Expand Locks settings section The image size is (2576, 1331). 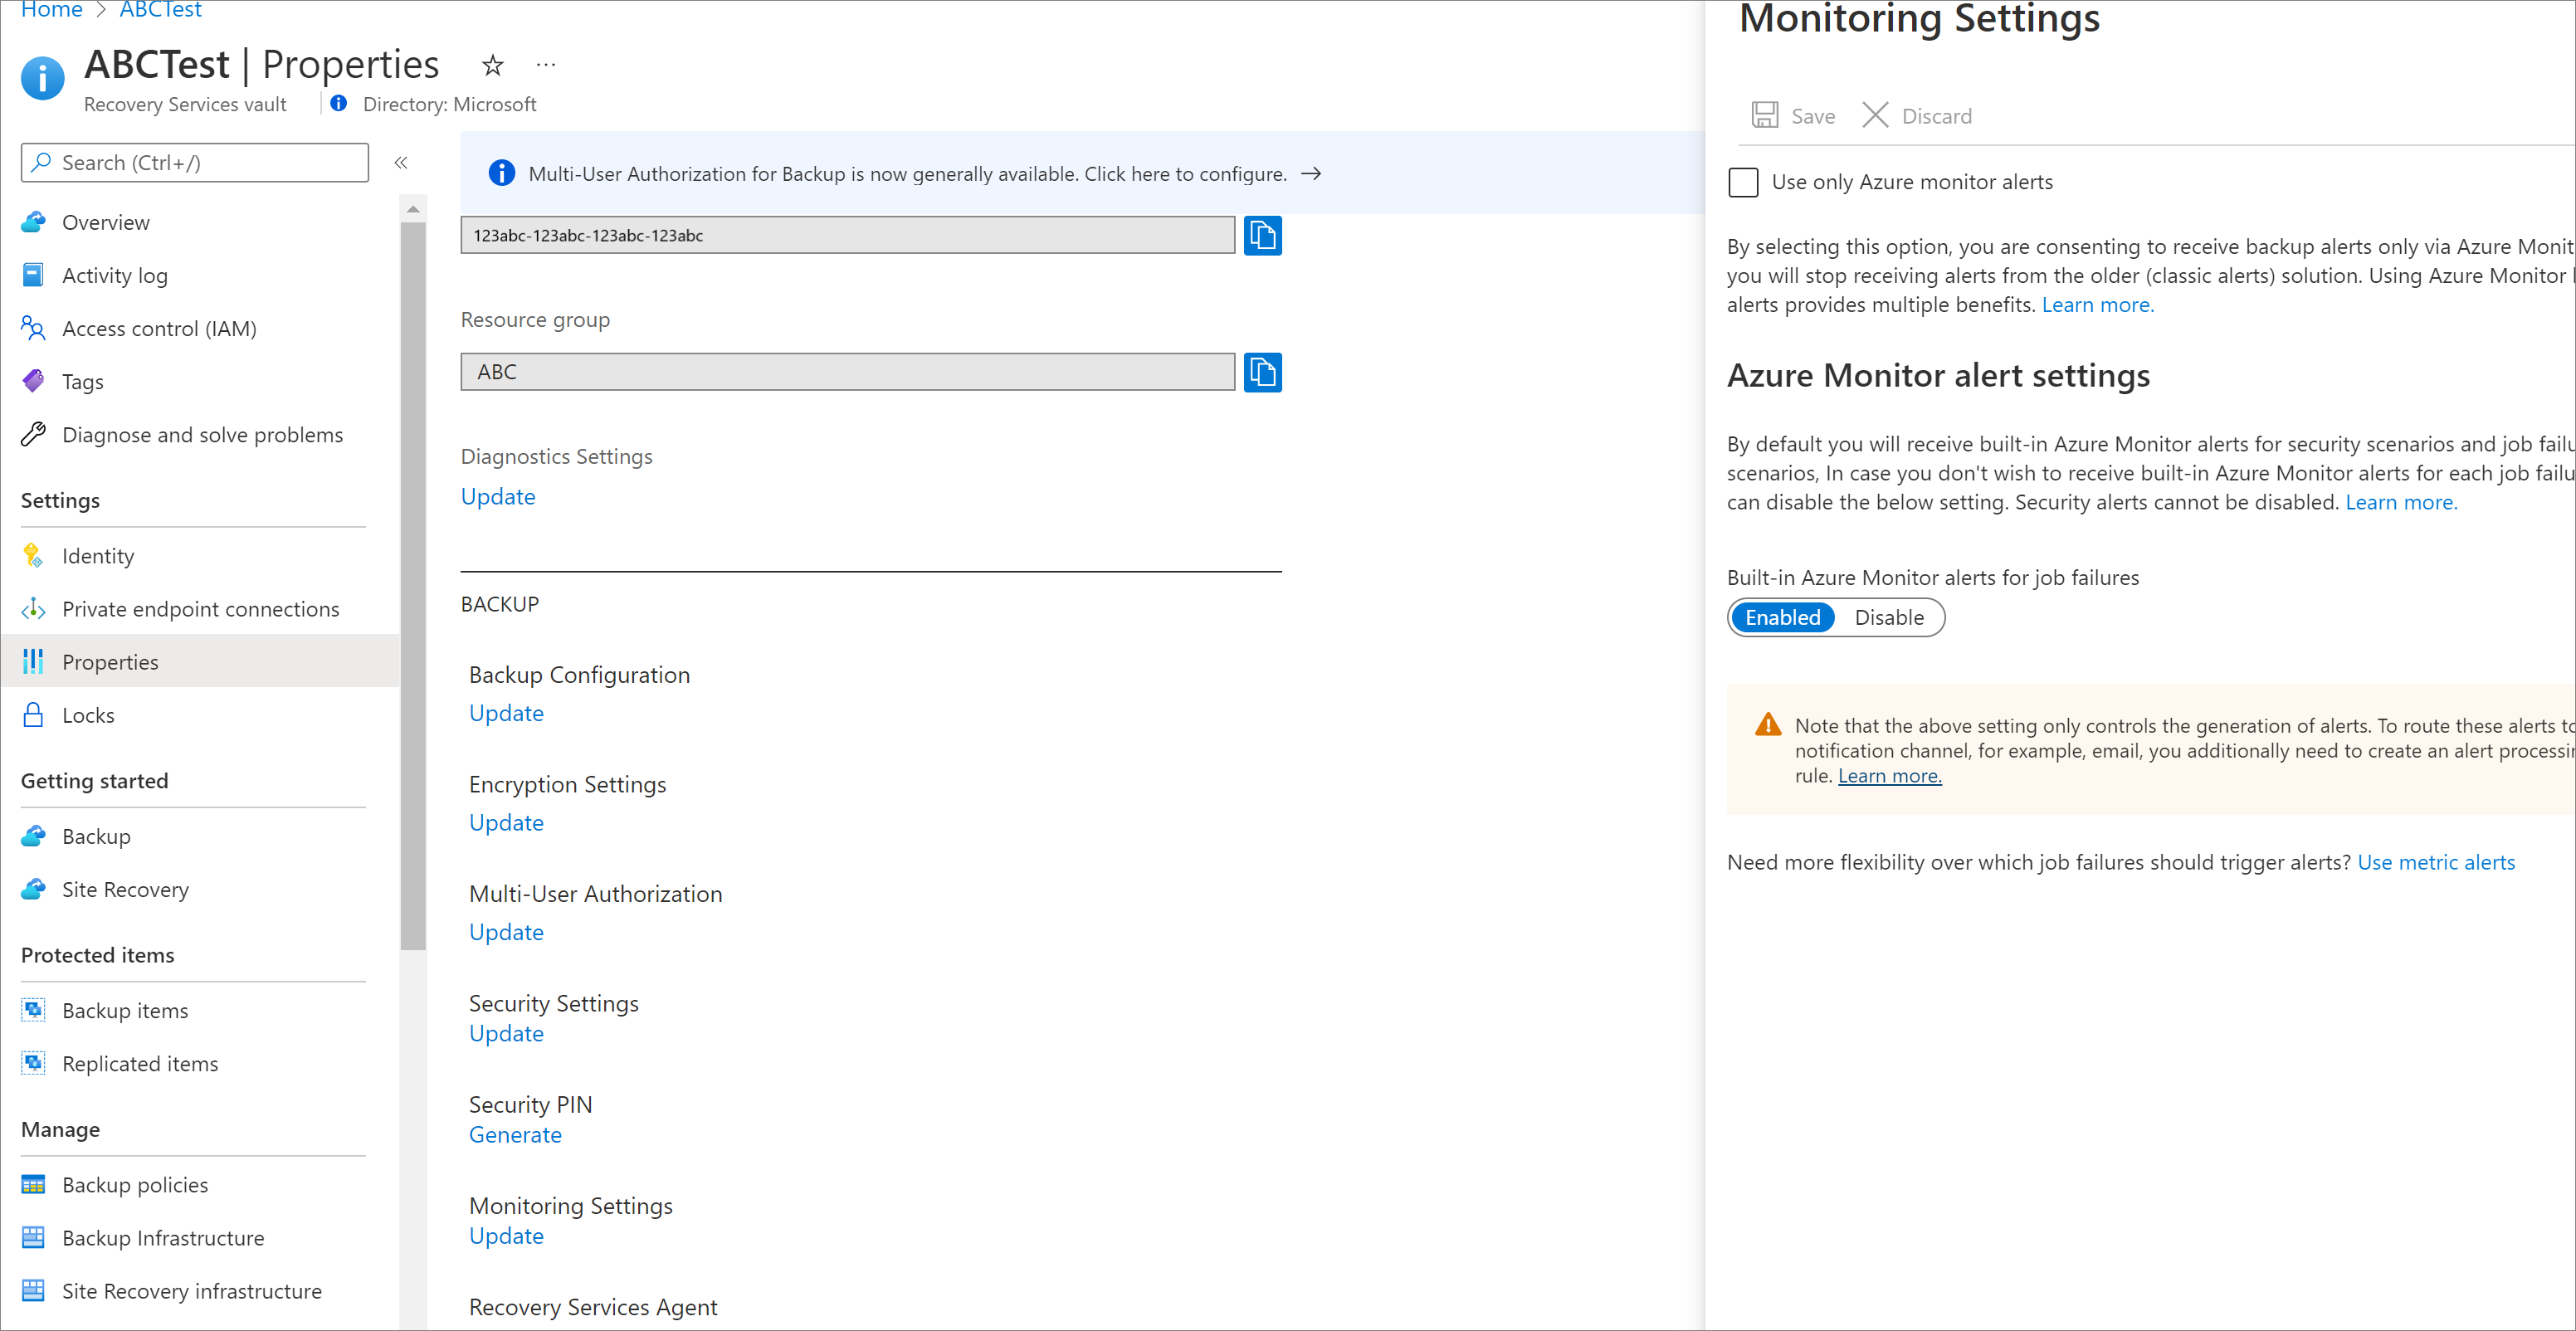[x=88, y=714]
